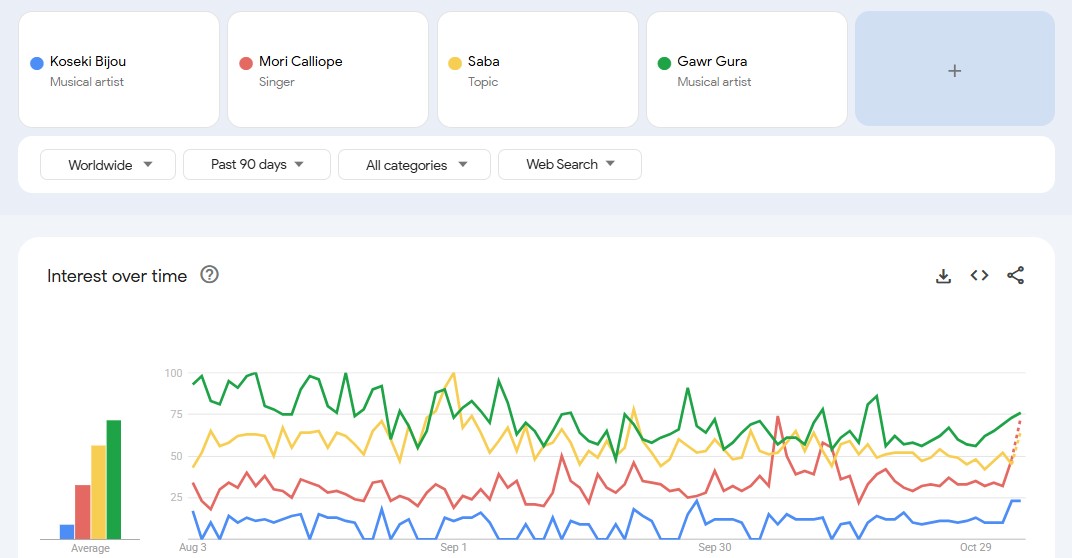Open help for Interest over time

click(x=209, y=275)
